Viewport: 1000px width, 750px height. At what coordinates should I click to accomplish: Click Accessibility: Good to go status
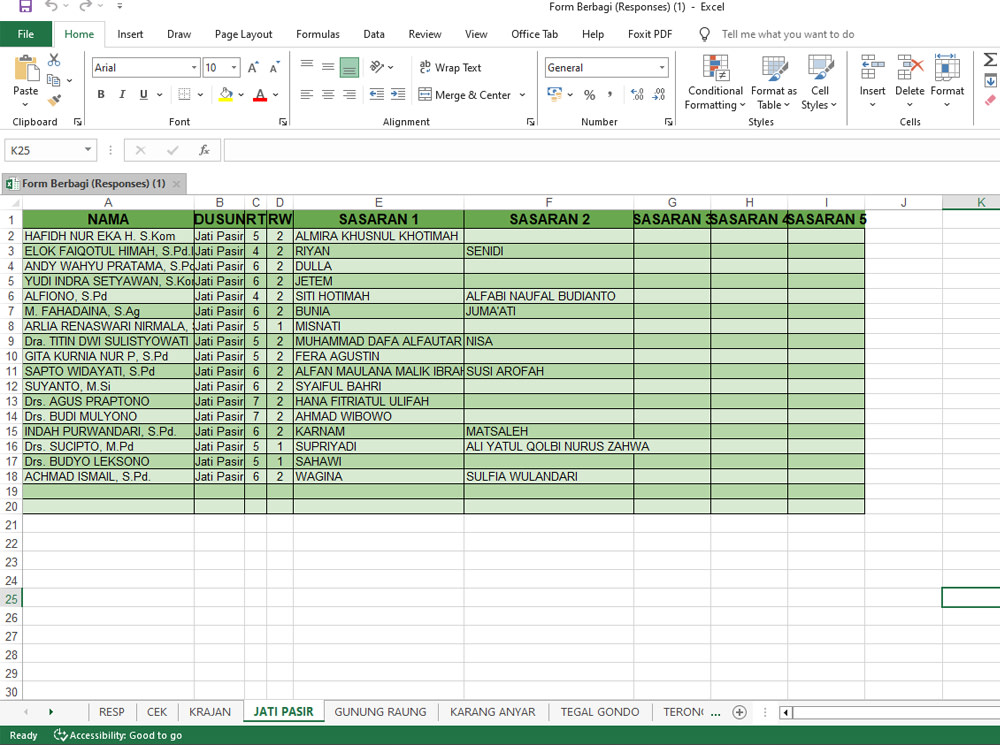click(119, 735)
